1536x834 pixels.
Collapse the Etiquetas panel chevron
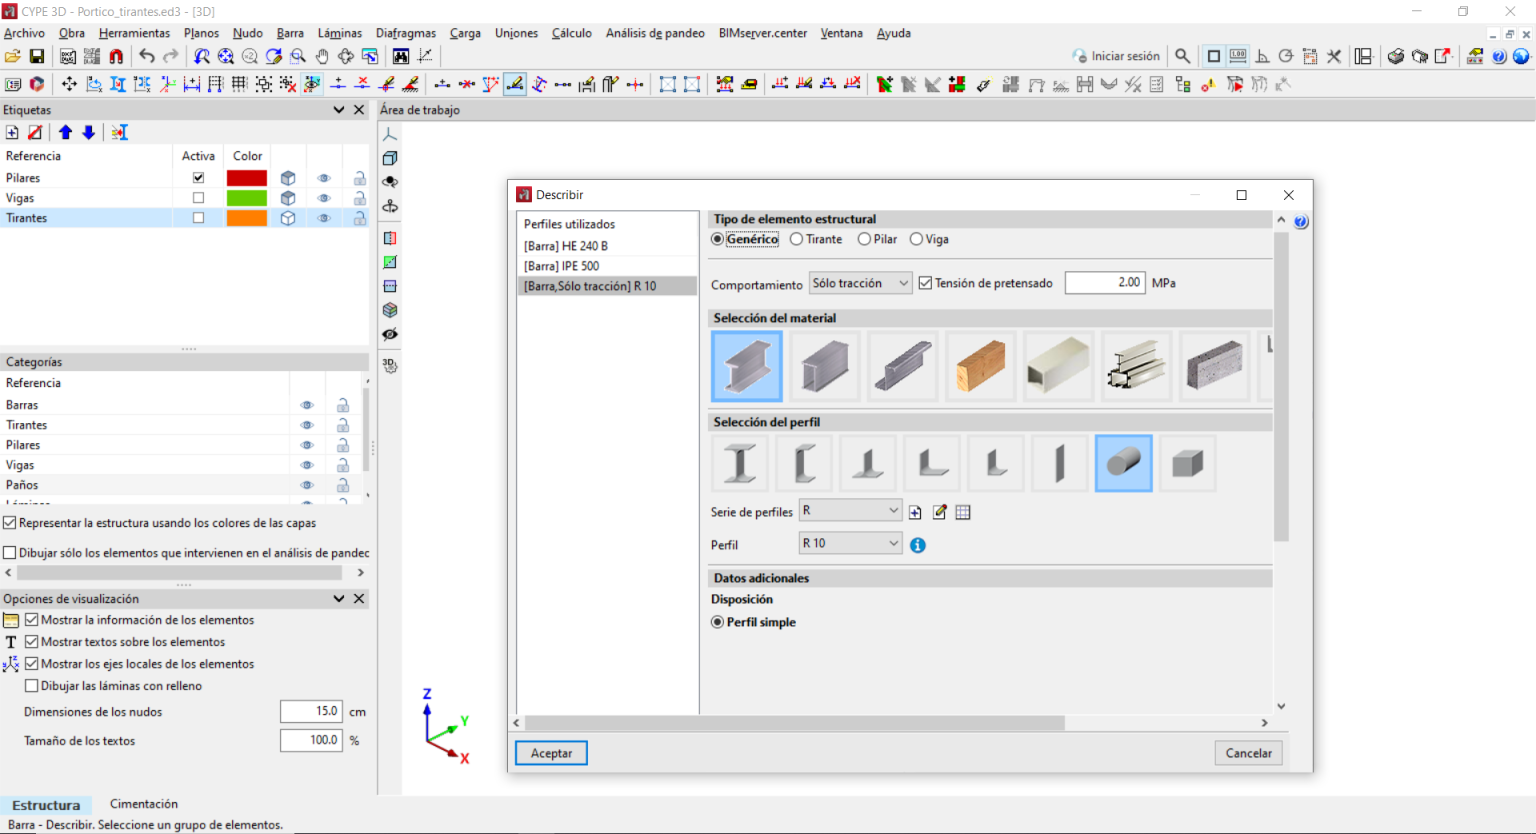pyautogui.click(x=339, y=110)
